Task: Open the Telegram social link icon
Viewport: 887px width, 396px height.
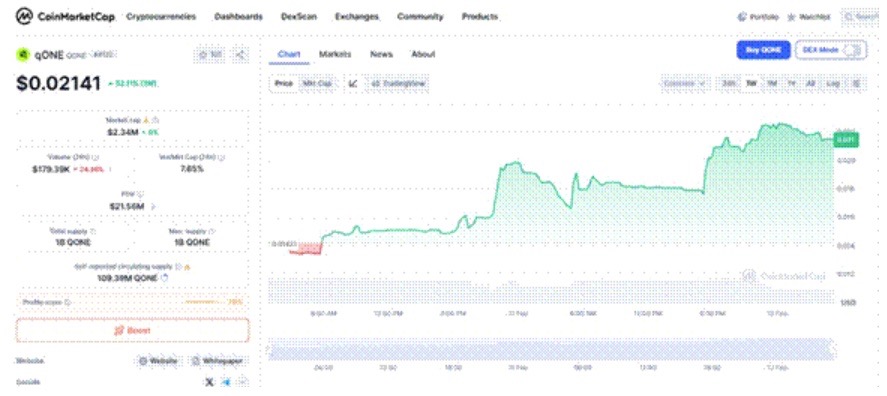Action: click(226, 382)
